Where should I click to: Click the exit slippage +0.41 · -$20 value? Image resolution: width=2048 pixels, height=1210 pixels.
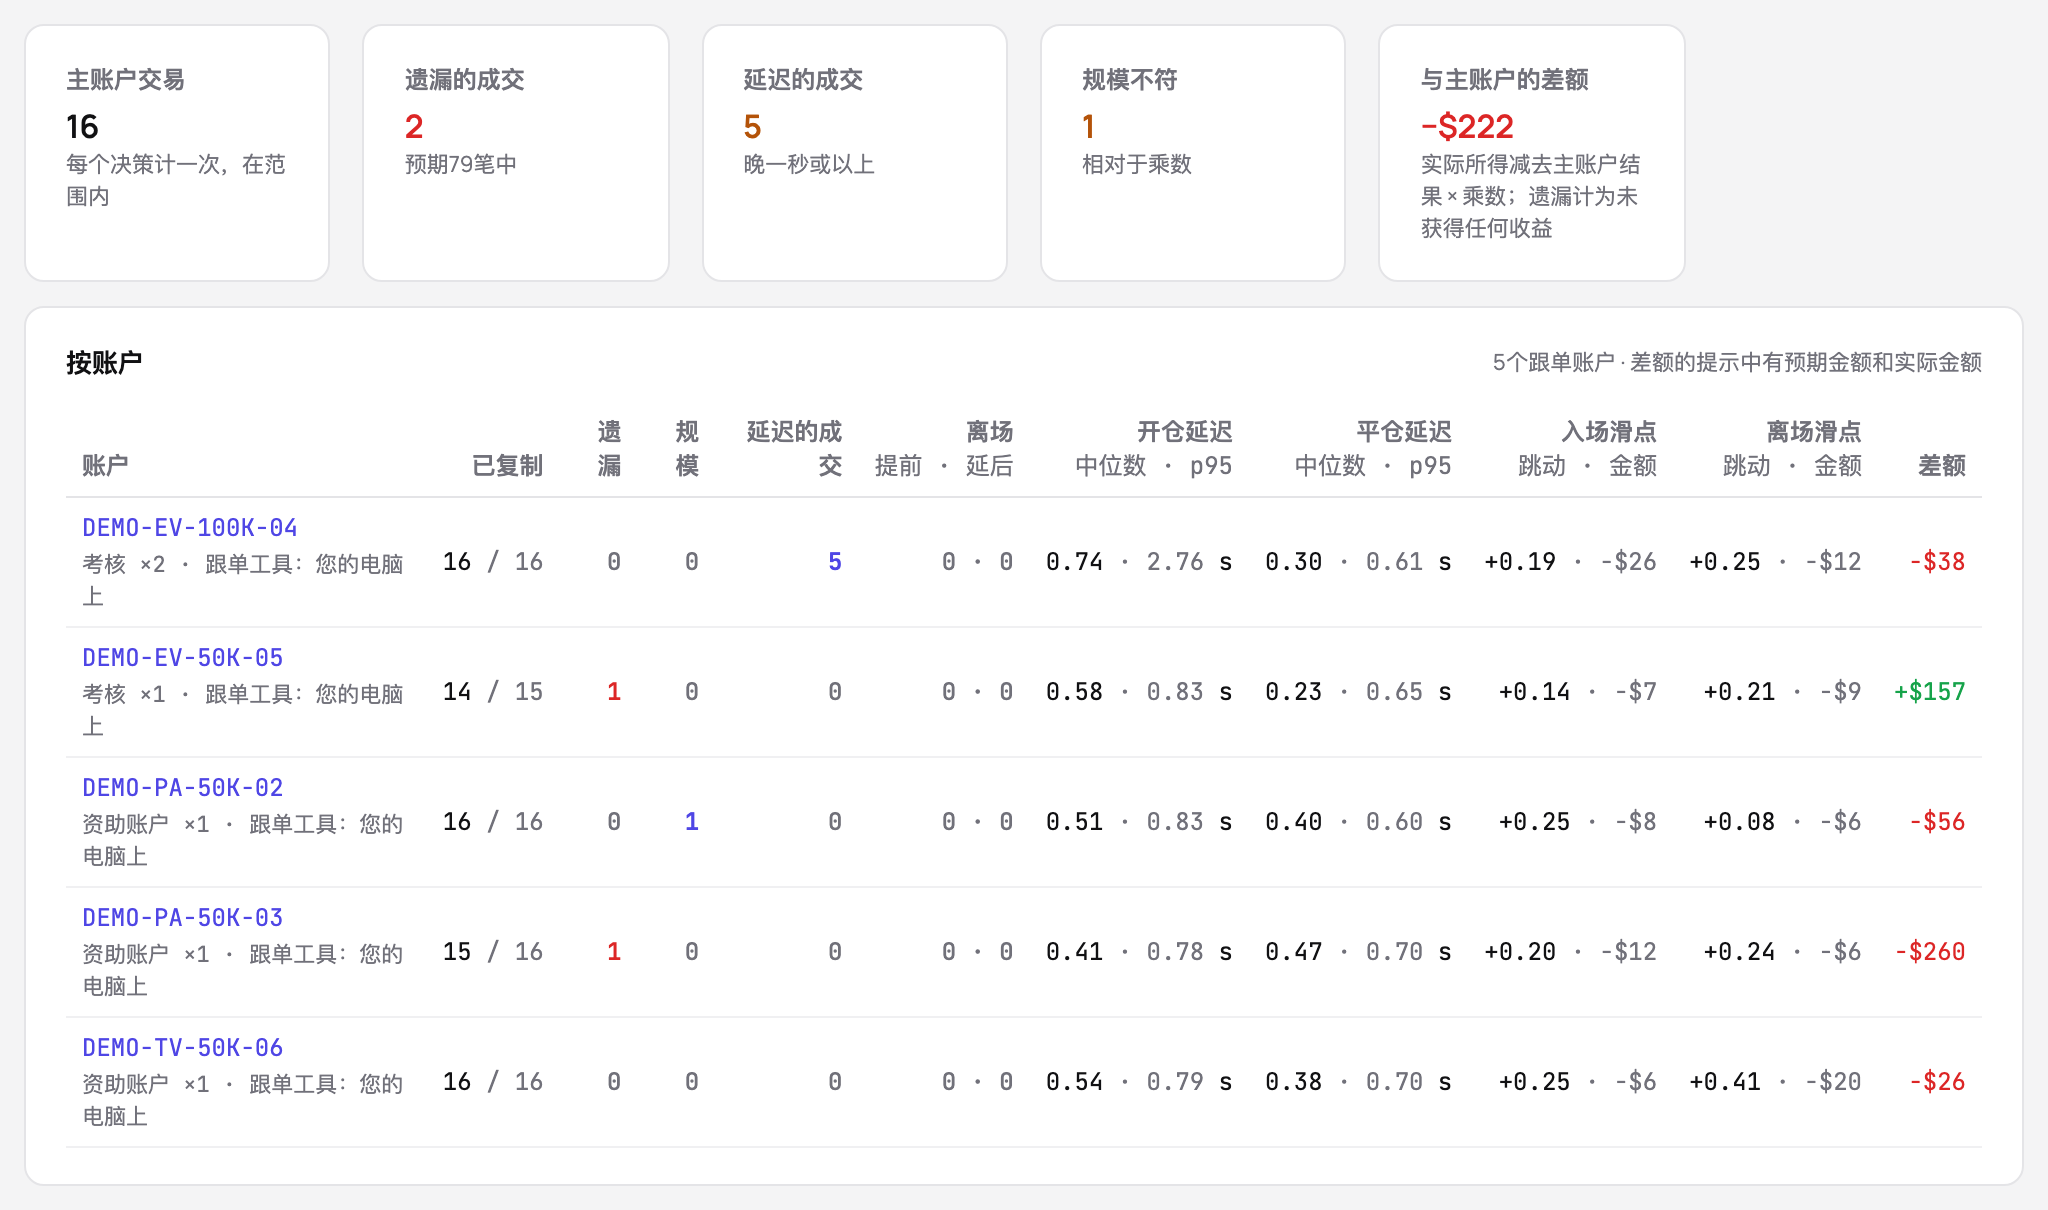click(1775, 1082)
